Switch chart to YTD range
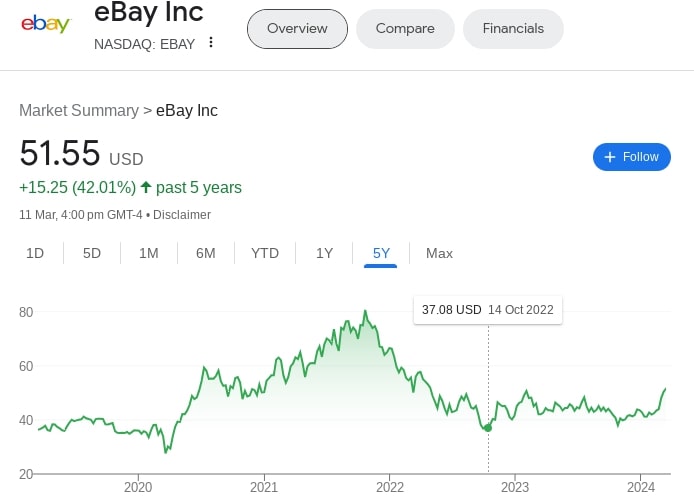The width and height of the screenshot is (694, 501). coord(265,253)
